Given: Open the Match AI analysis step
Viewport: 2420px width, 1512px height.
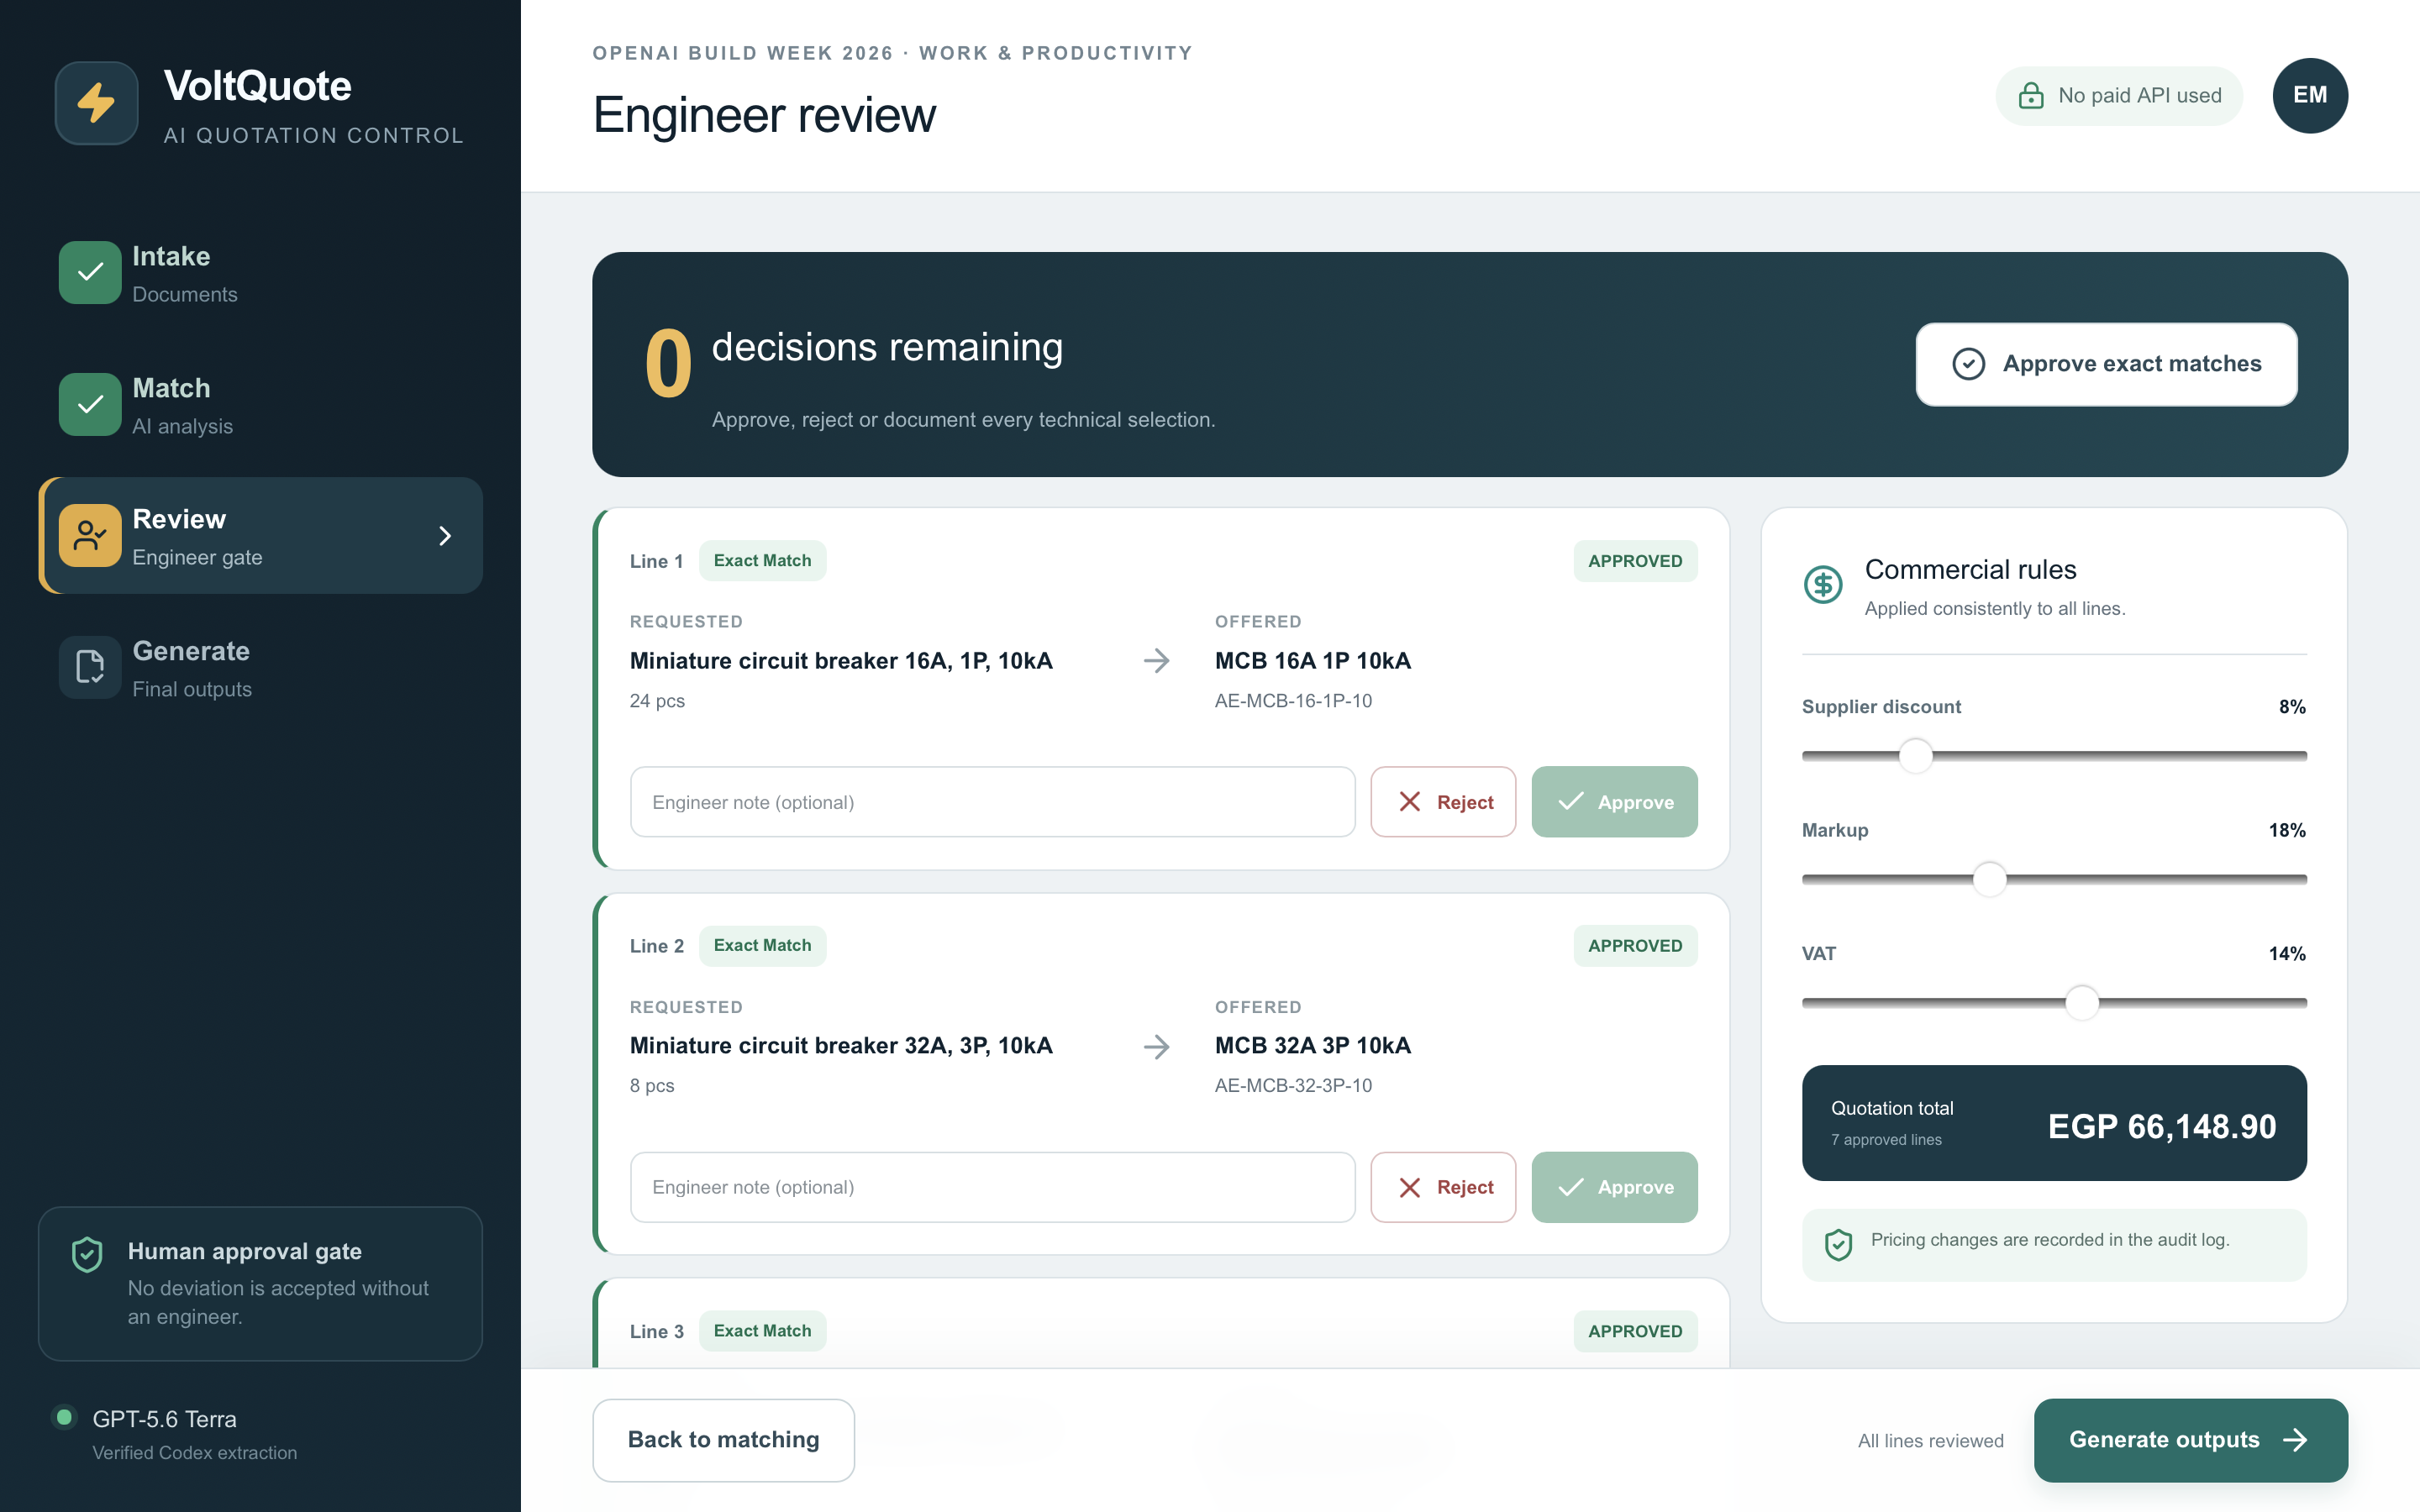Looking at the screenshot, I should (260, 405).
